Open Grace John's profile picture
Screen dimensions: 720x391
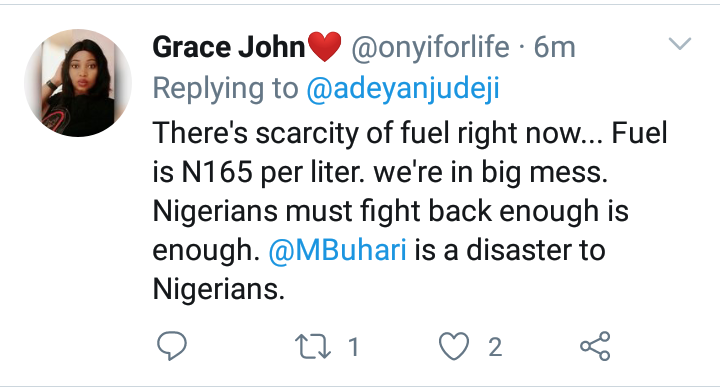click(78, 83)
